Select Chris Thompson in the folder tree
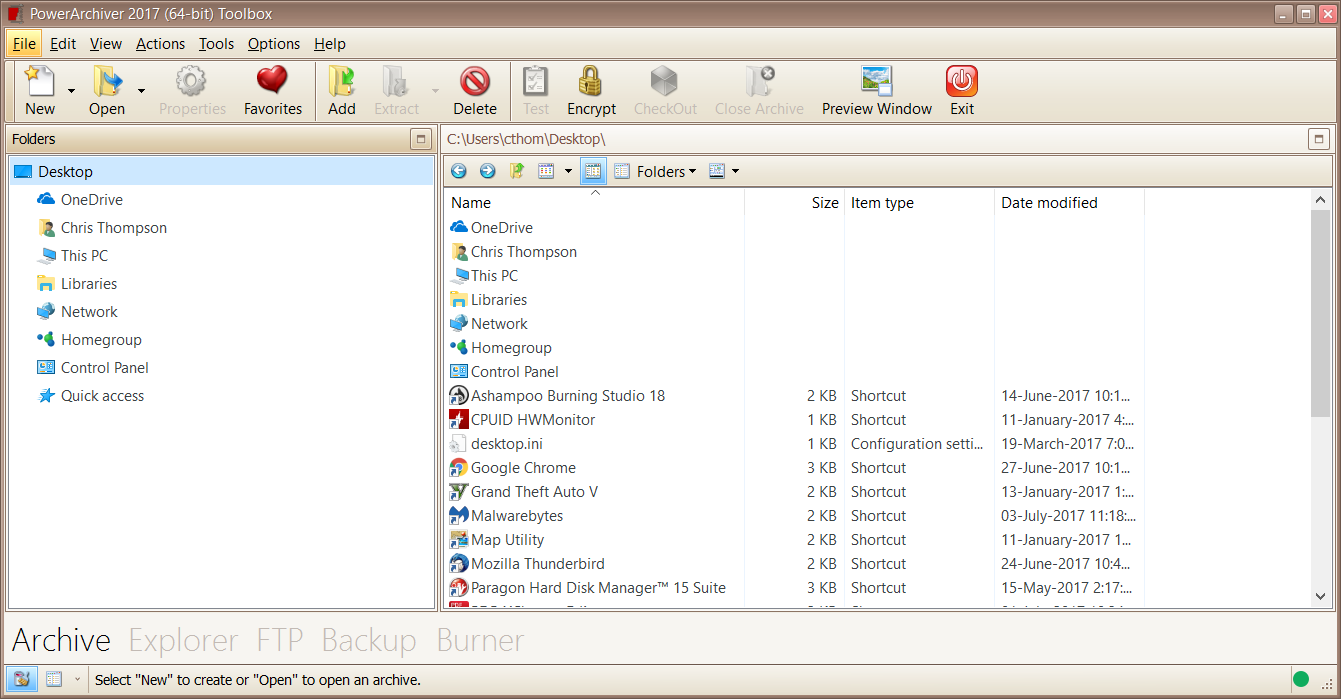This screenshot has height=699, width=1341. point(113,228)
